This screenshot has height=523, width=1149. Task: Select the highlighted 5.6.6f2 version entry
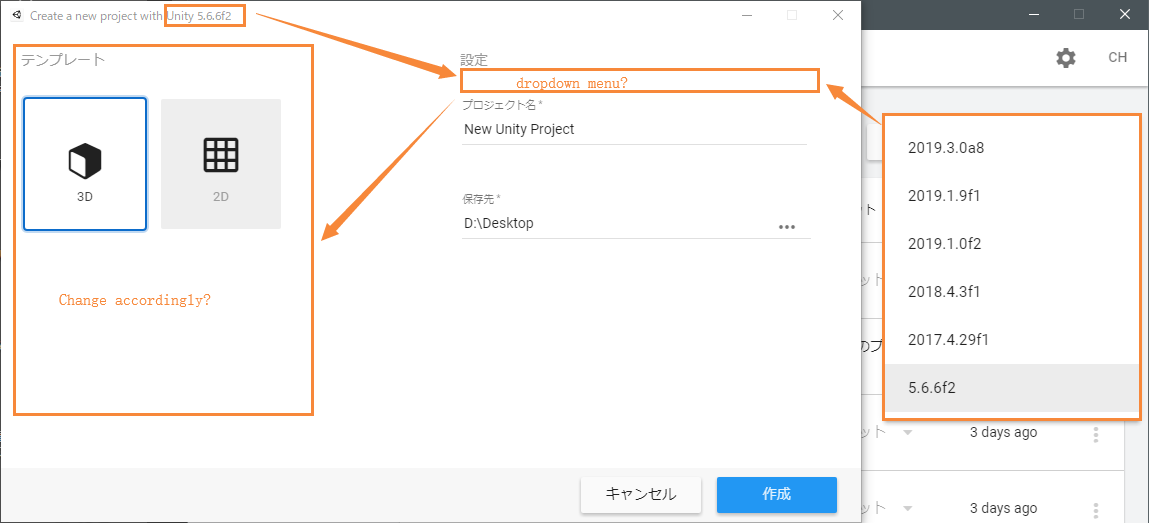click(1011, 388)
